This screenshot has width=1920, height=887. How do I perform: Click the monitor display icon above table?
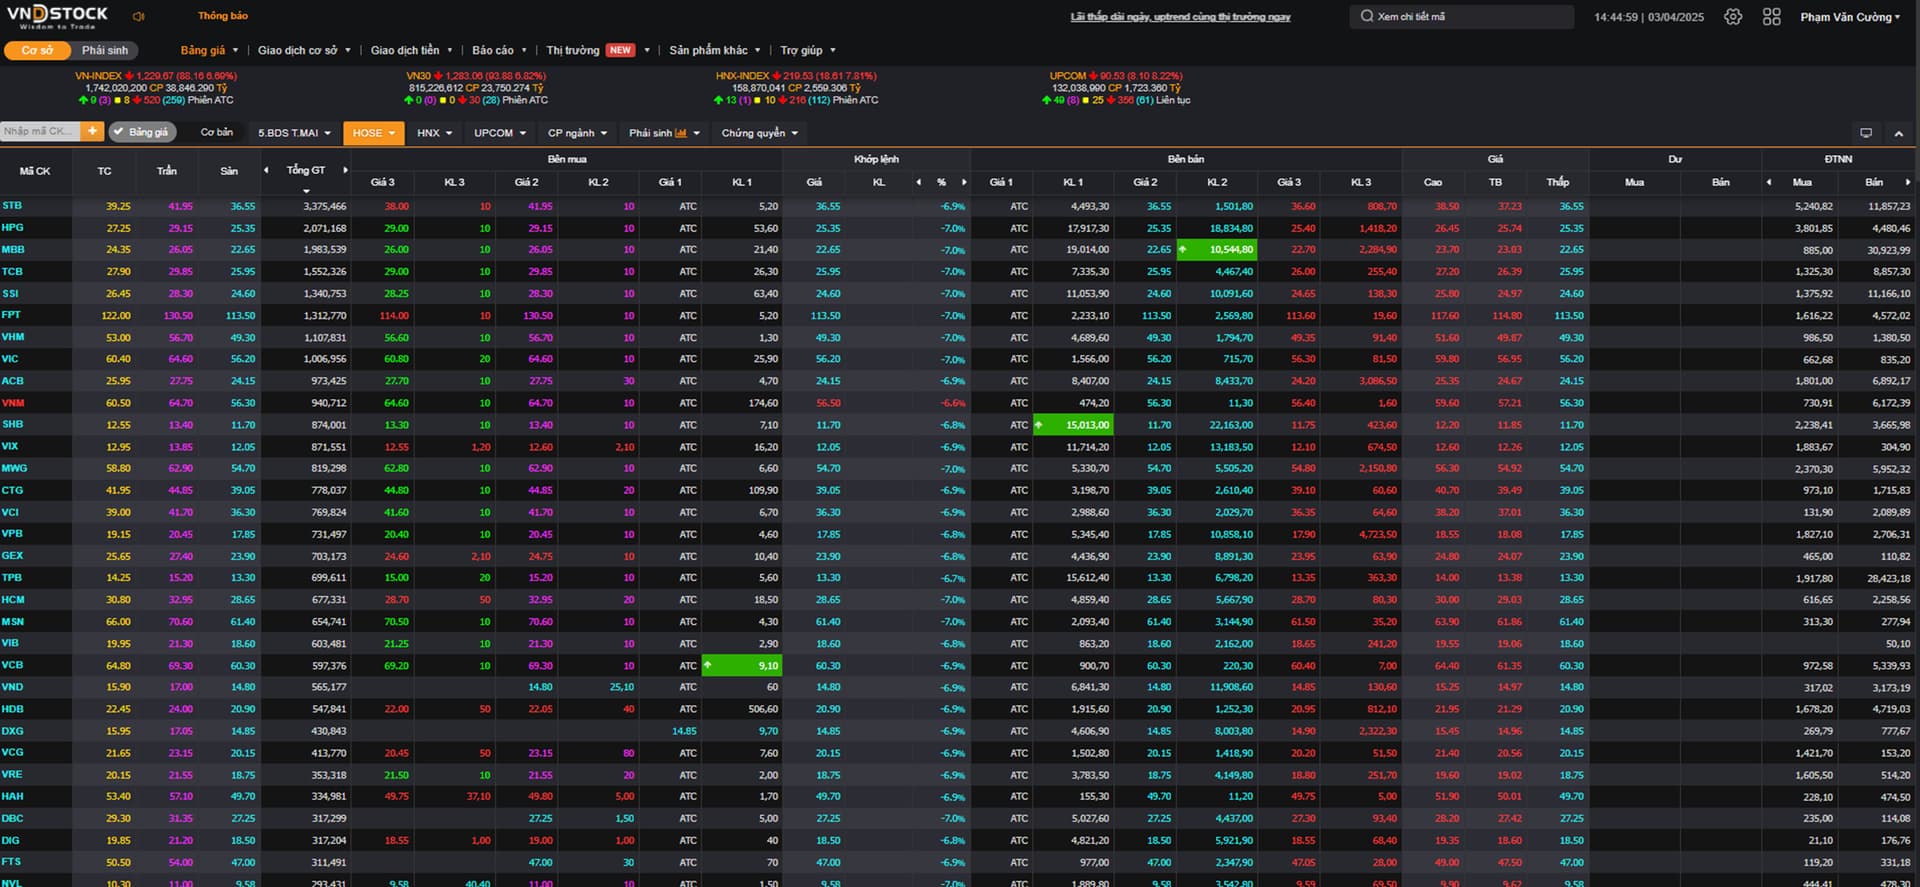[x=1865, y=133]
